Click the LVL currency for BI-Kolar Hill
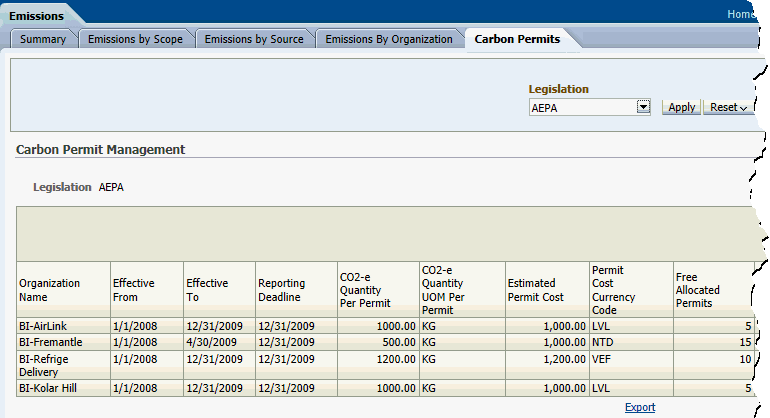The image size is (770, 418). coord(632,388)
